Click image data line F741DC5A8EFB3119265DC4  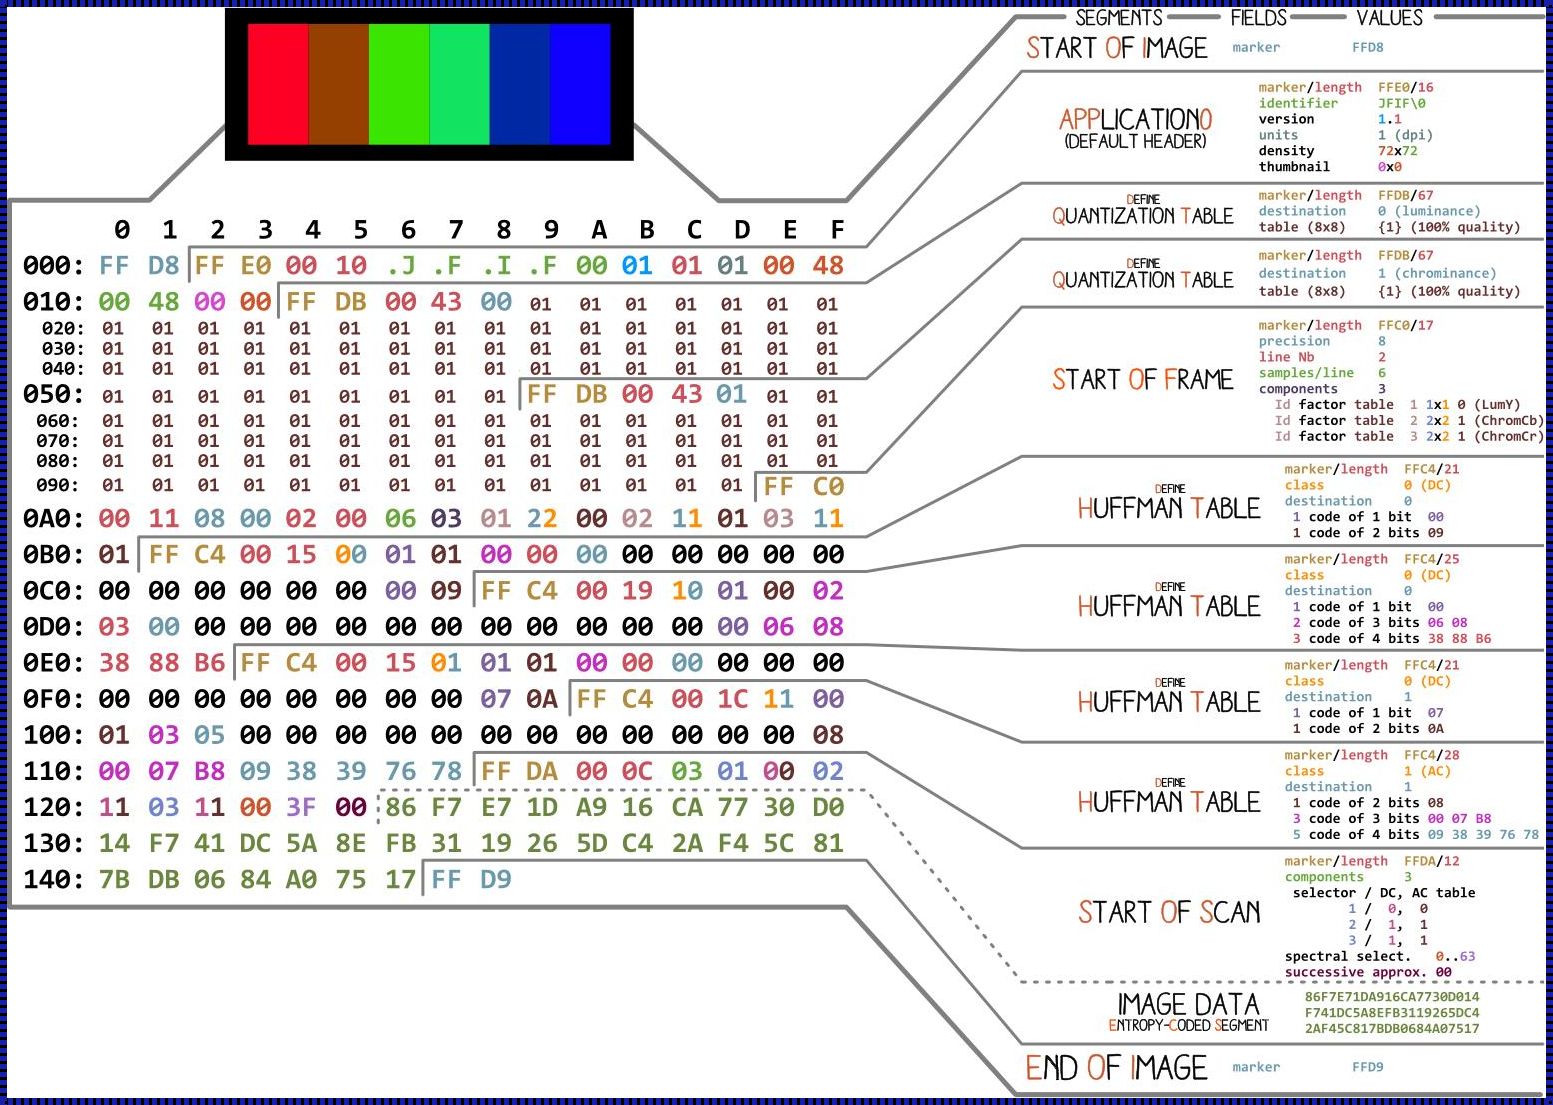coord(1392,1013)
